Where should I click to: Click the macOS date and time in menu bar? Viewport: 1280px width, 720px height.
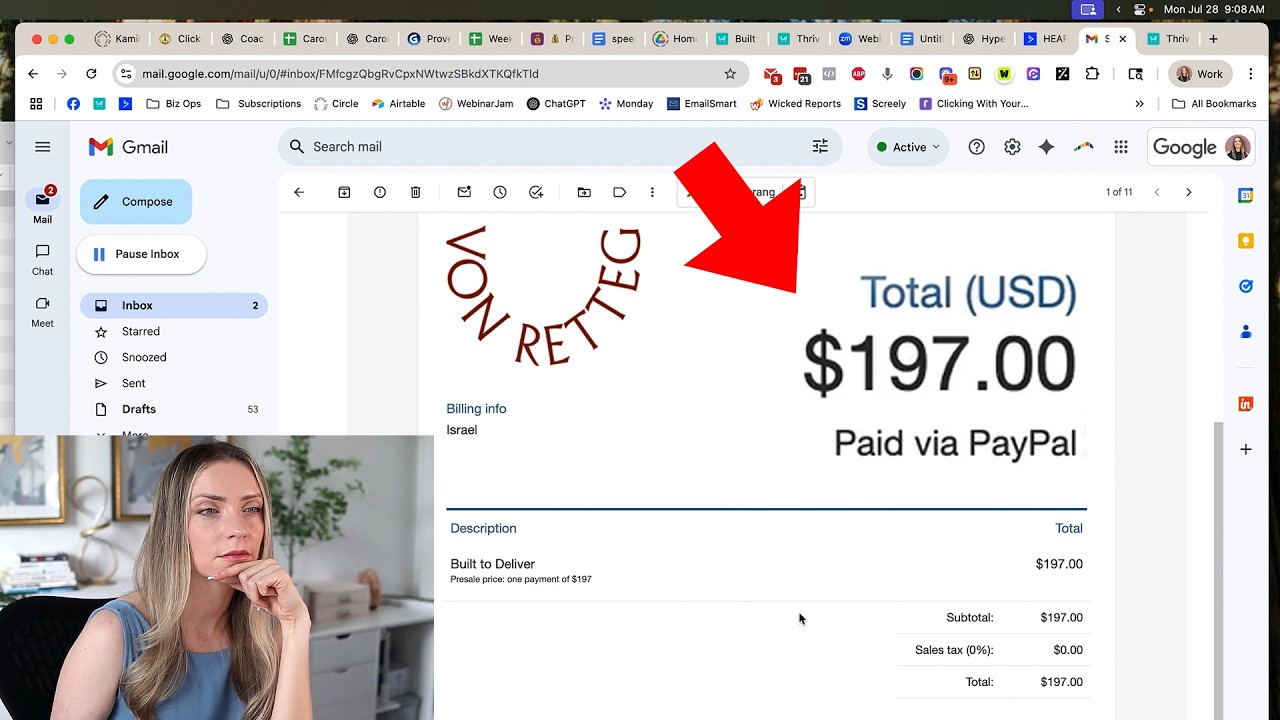click(x=1214, y=9)
